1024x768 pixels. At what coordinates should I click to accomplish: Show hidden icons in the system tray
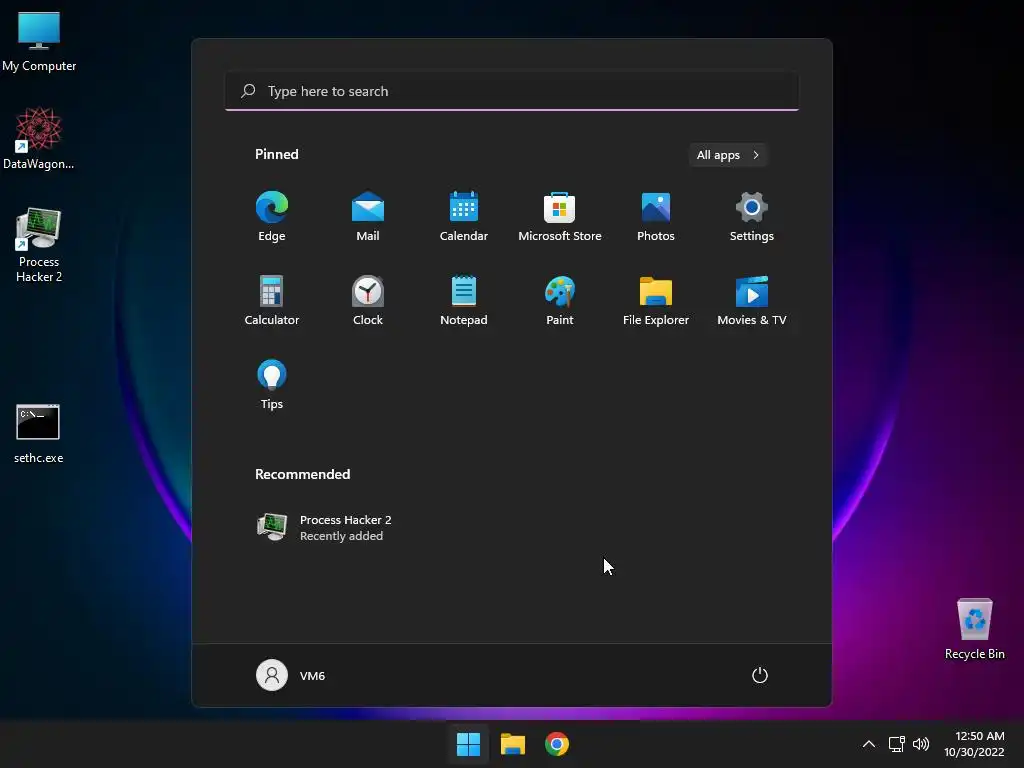tap(869, 744)
